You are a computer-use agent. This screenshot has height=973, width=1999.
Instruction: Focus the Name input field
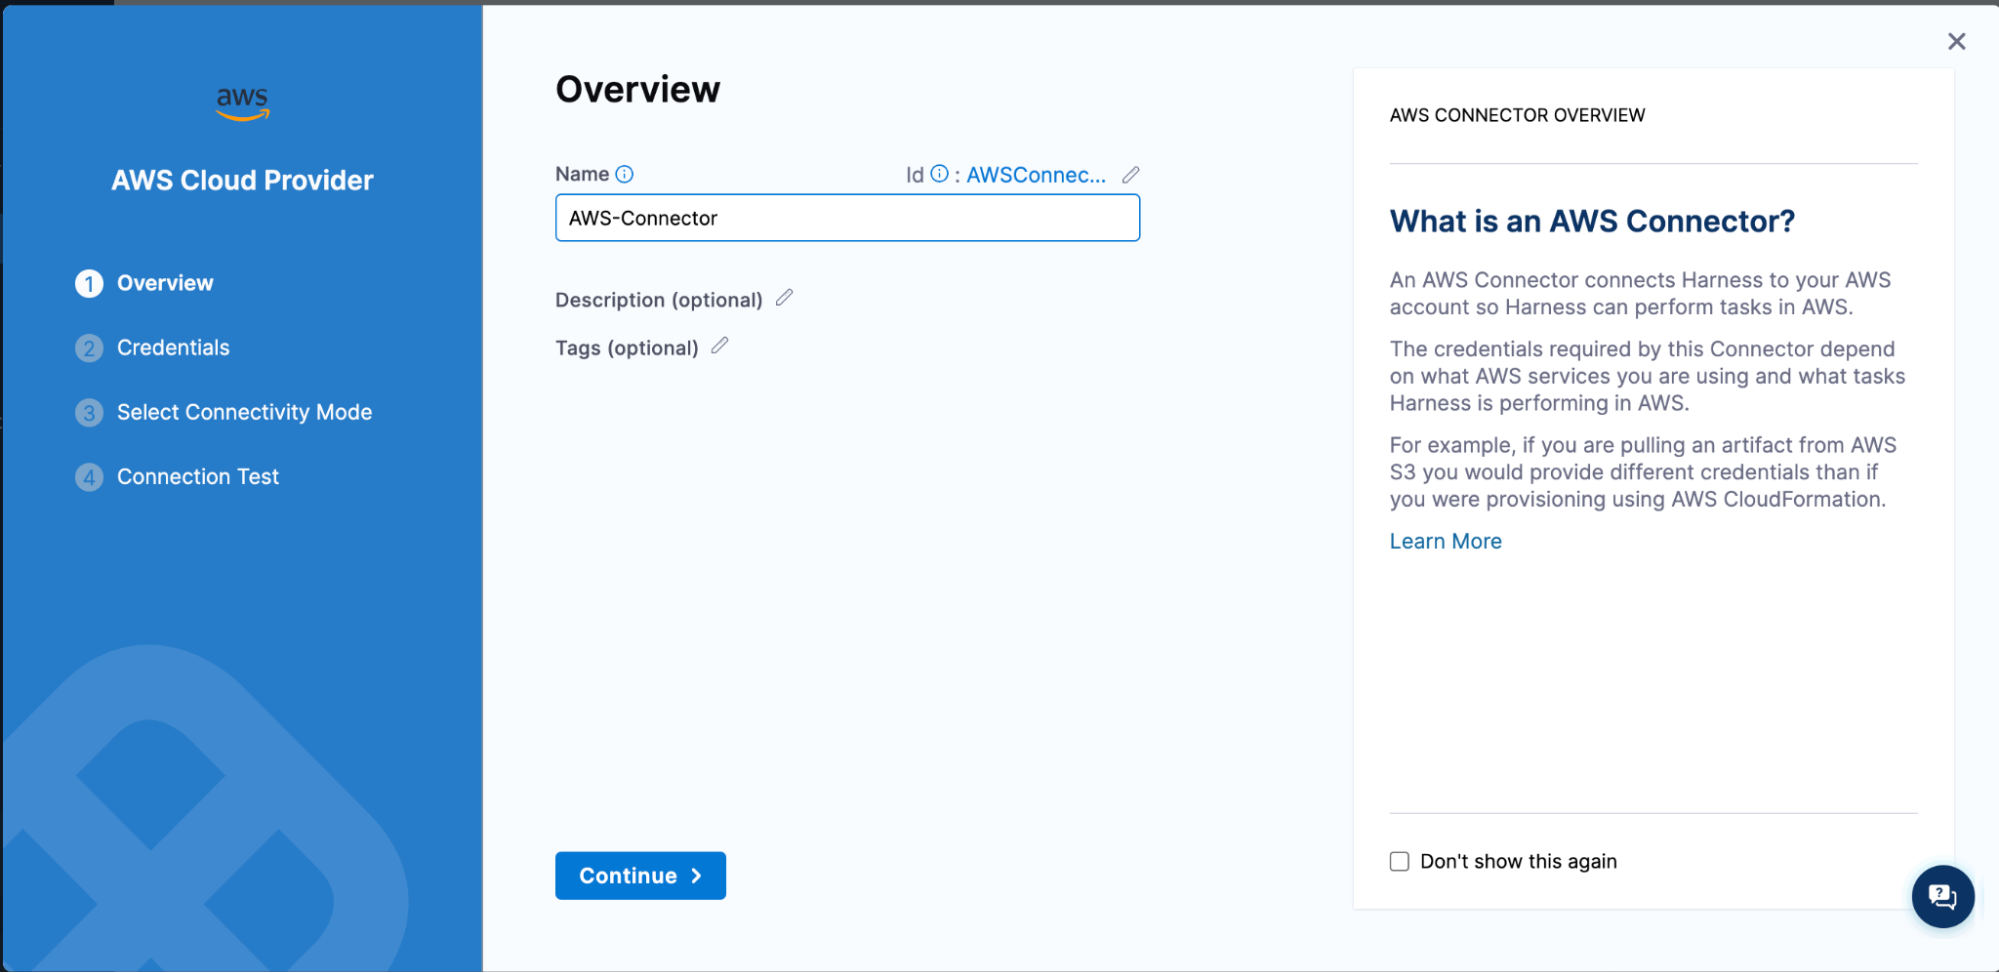tap(847, 218)
